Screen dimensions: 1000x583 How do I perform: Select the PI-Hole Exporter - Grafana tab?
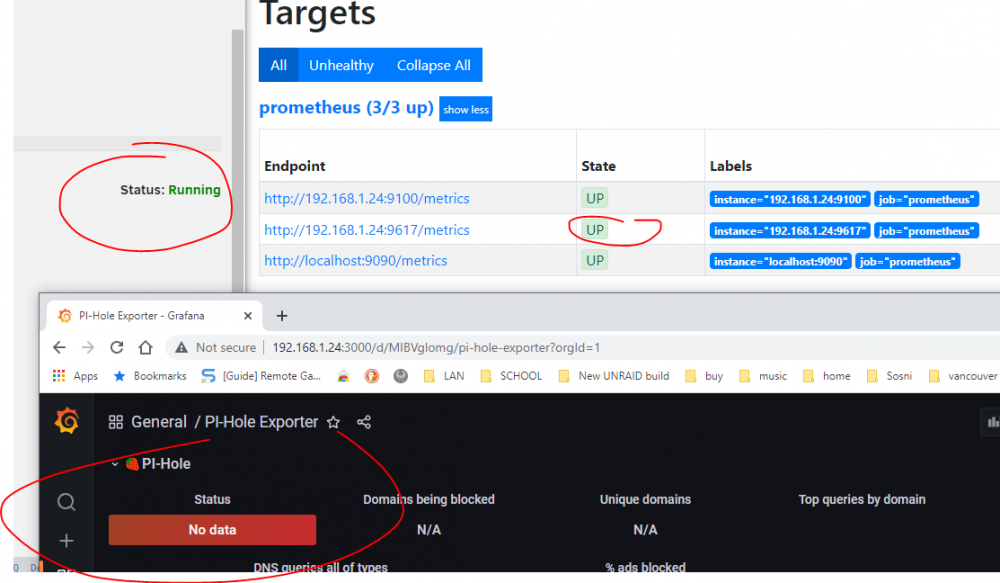[153, 316]
